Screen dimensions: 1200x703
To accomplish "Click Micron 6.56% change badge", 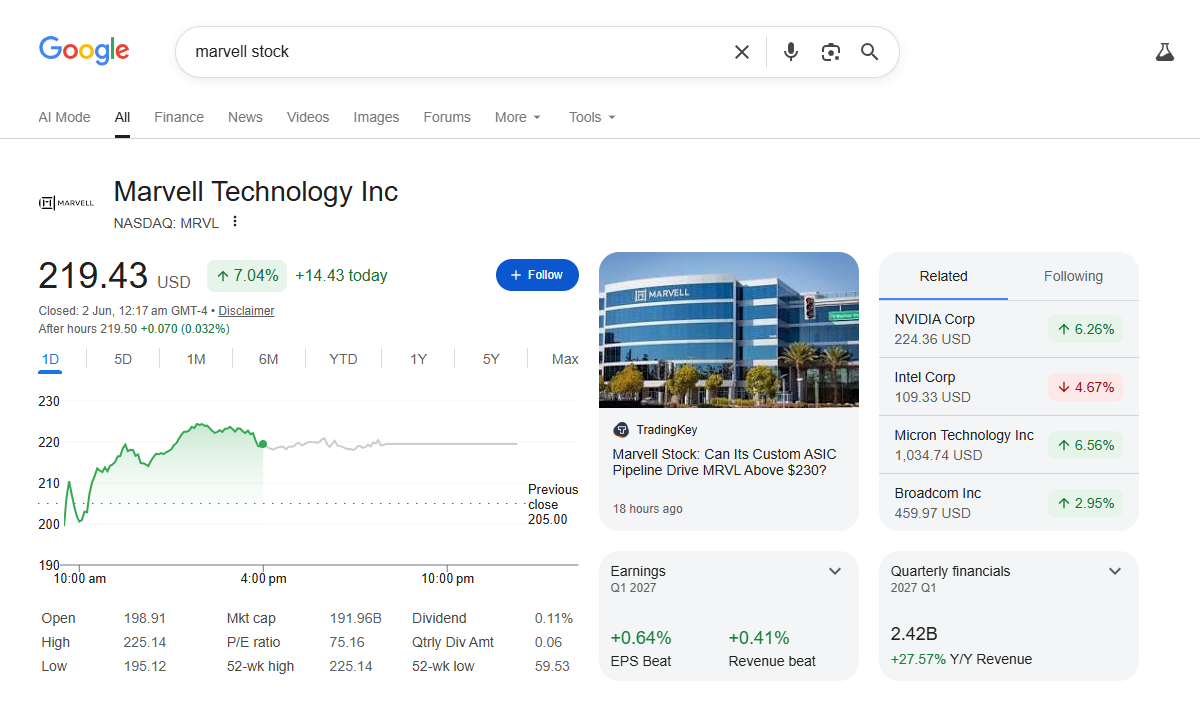I will click(1085, 445).
